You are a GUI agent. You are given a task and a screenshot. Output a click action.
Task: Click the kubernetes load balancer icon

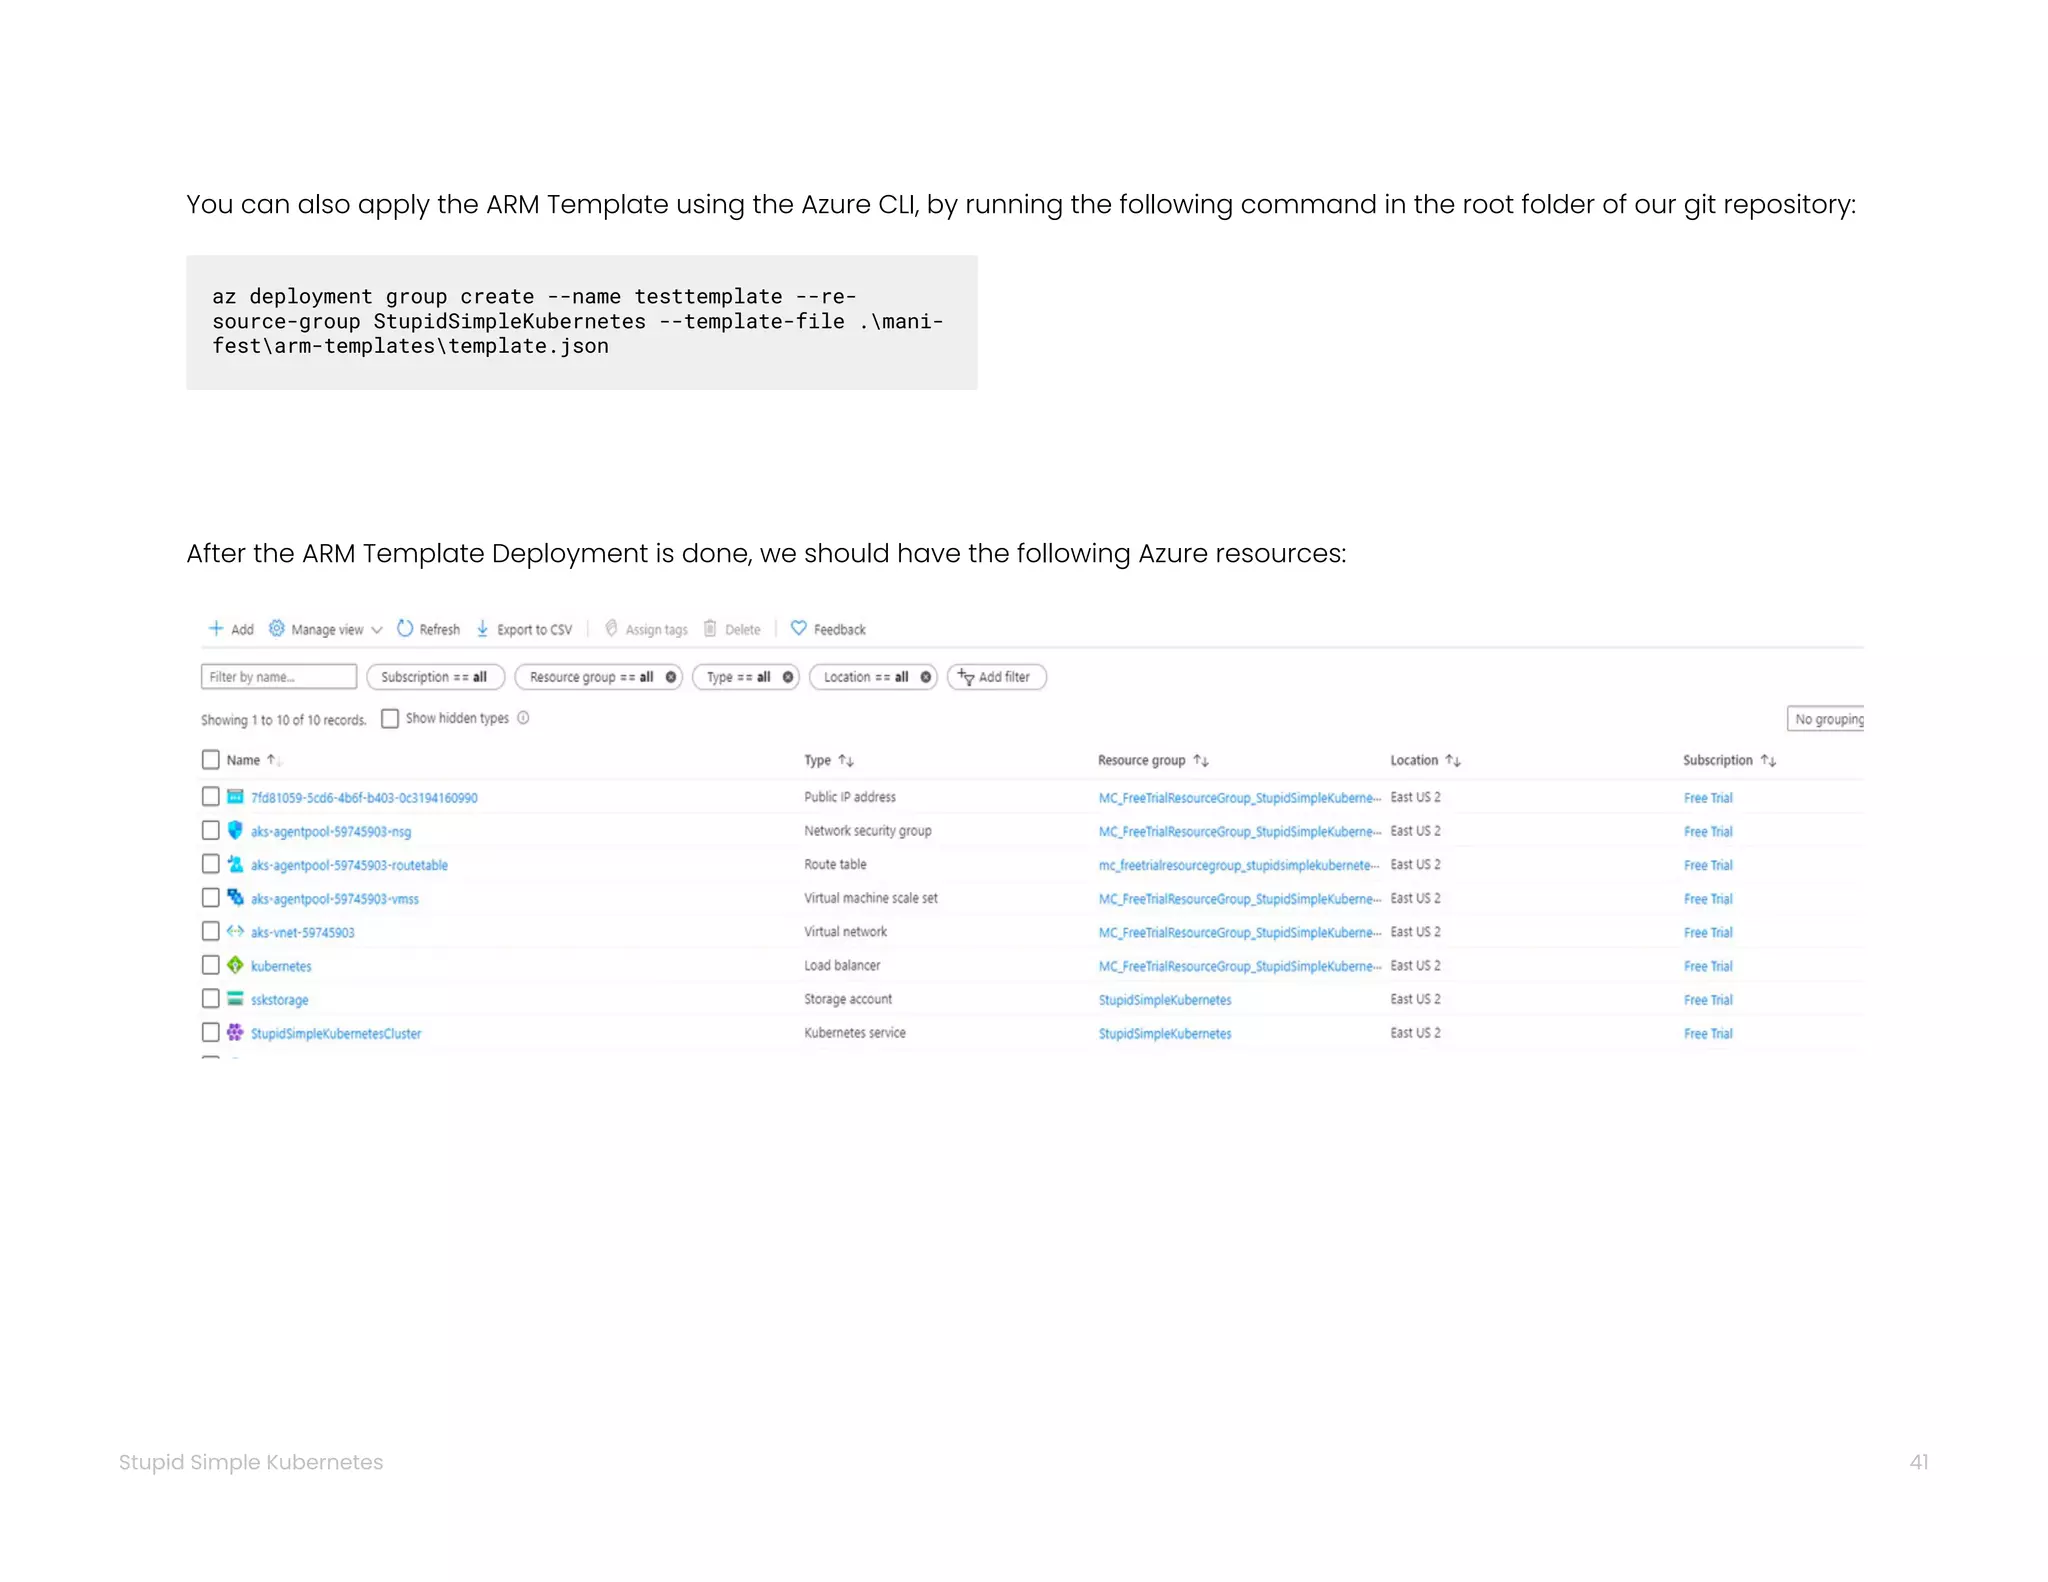(235, 965)
